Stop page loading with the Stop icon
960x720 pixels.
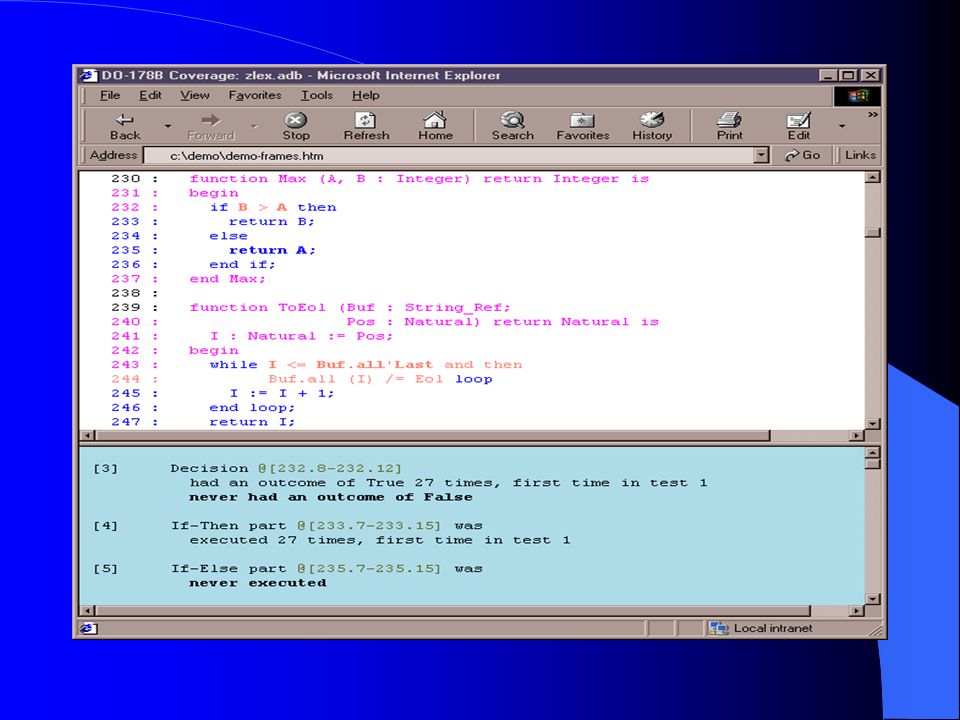296,126
